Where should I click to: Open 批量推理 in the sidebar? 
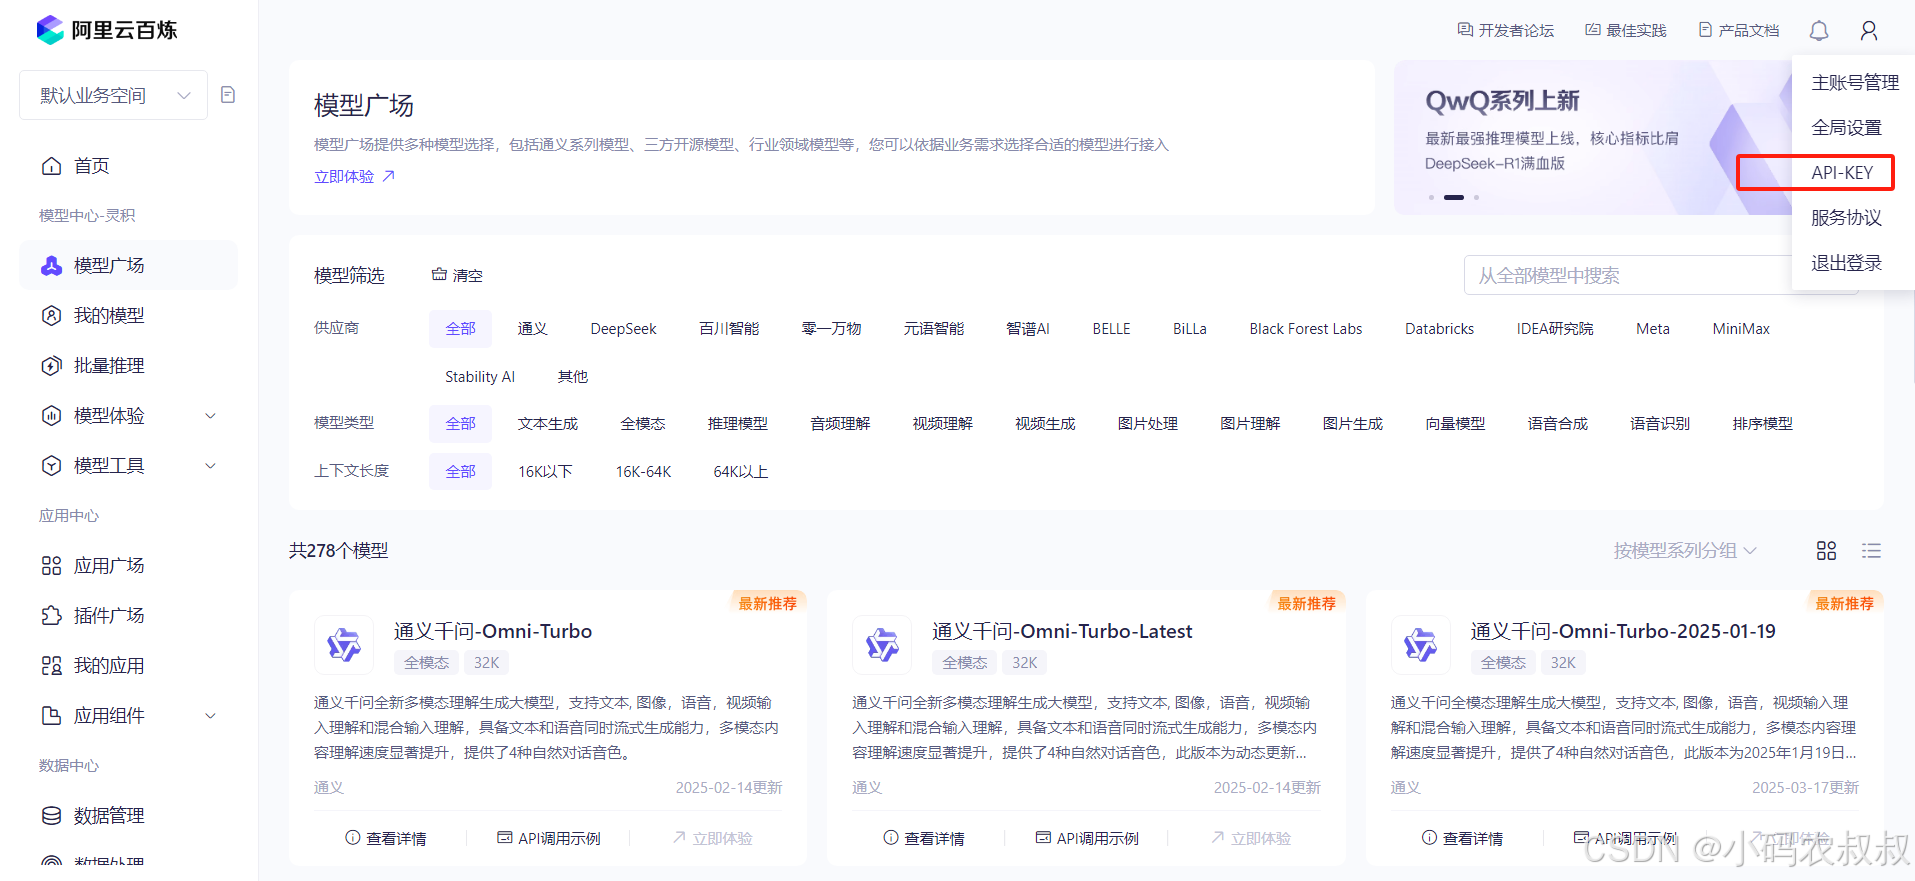128,365
